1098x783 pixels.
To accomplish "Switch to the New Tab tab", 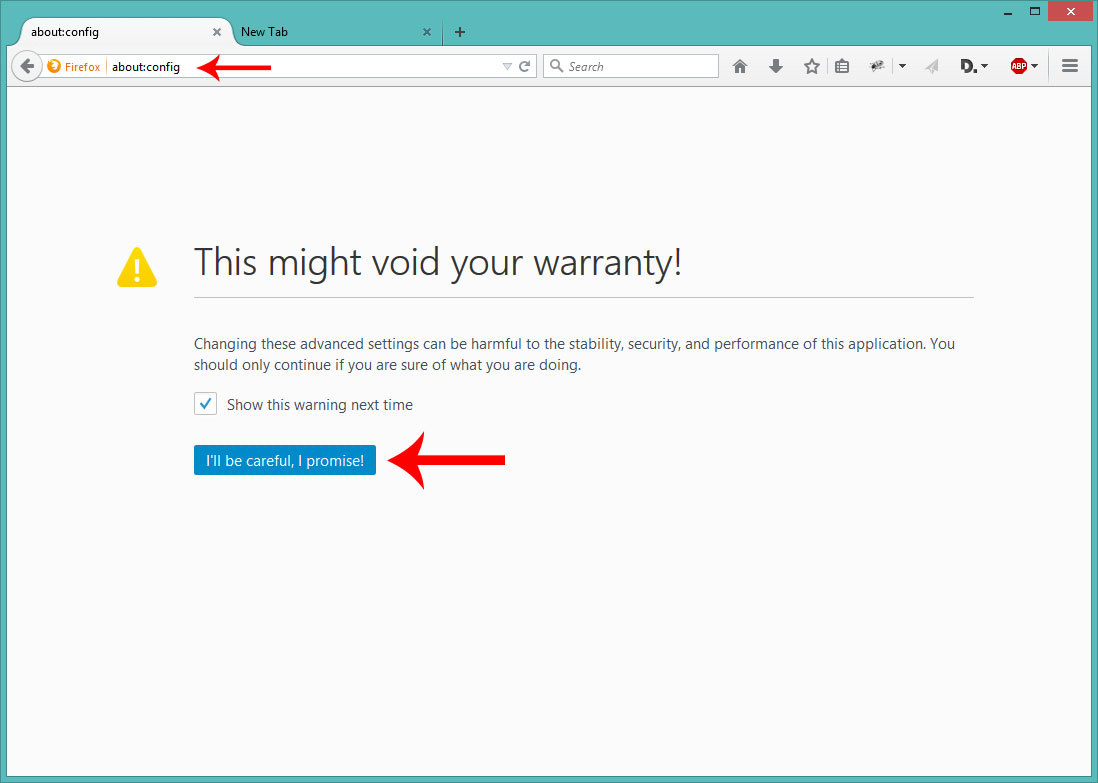I will [338, 32].
